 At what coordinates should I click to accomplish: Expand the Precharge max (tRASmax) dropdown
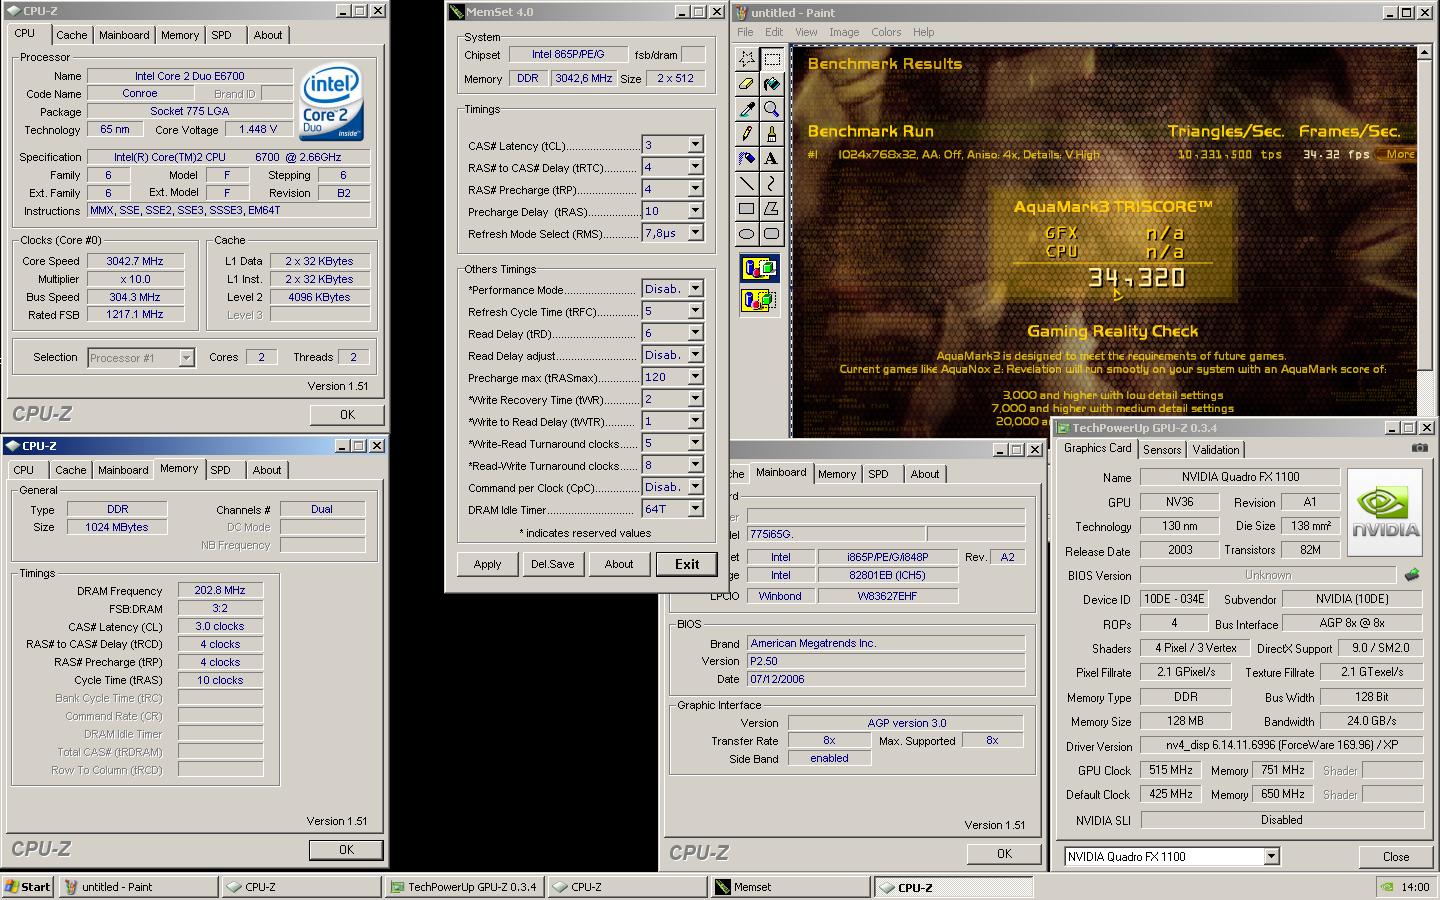pos(695,377)
